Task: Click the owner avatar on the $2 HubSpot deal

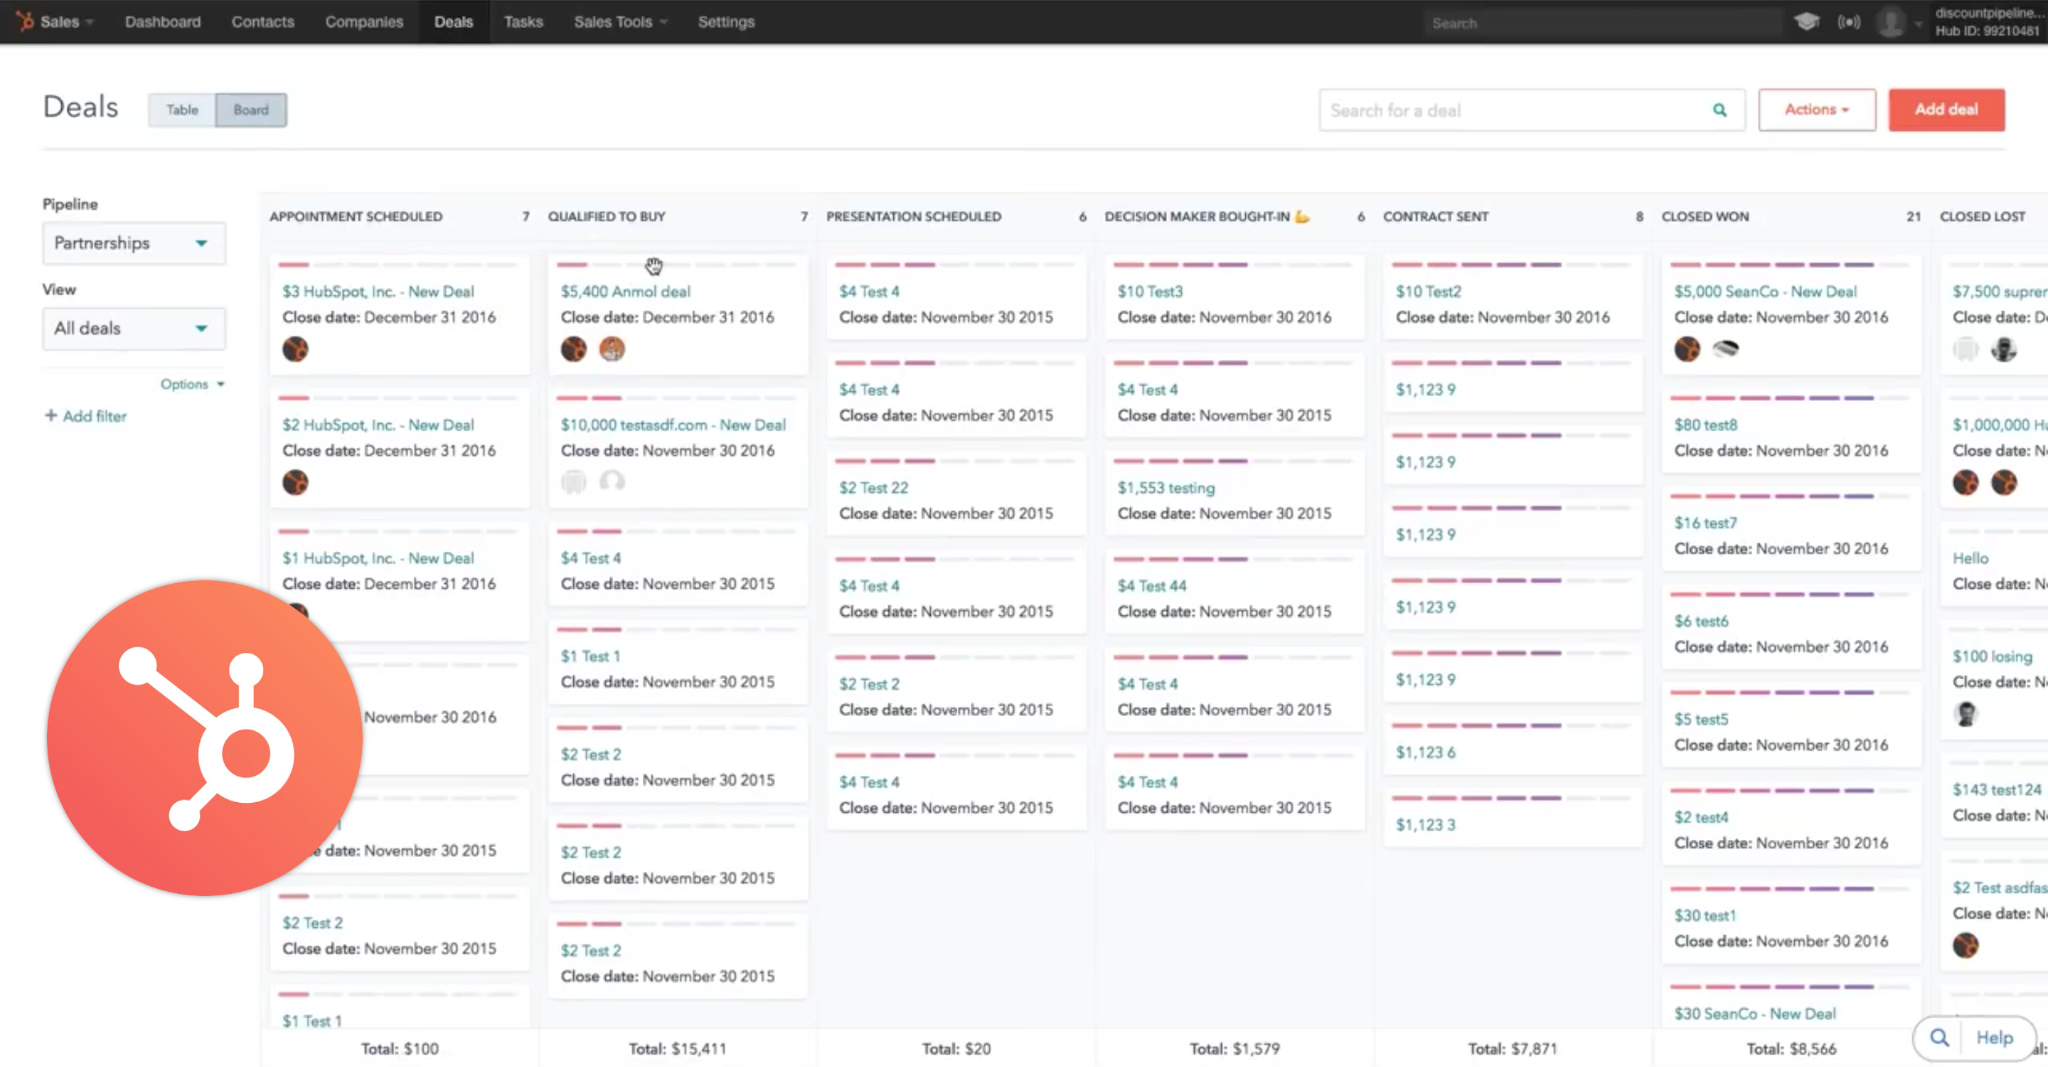Action: [295, 482]
